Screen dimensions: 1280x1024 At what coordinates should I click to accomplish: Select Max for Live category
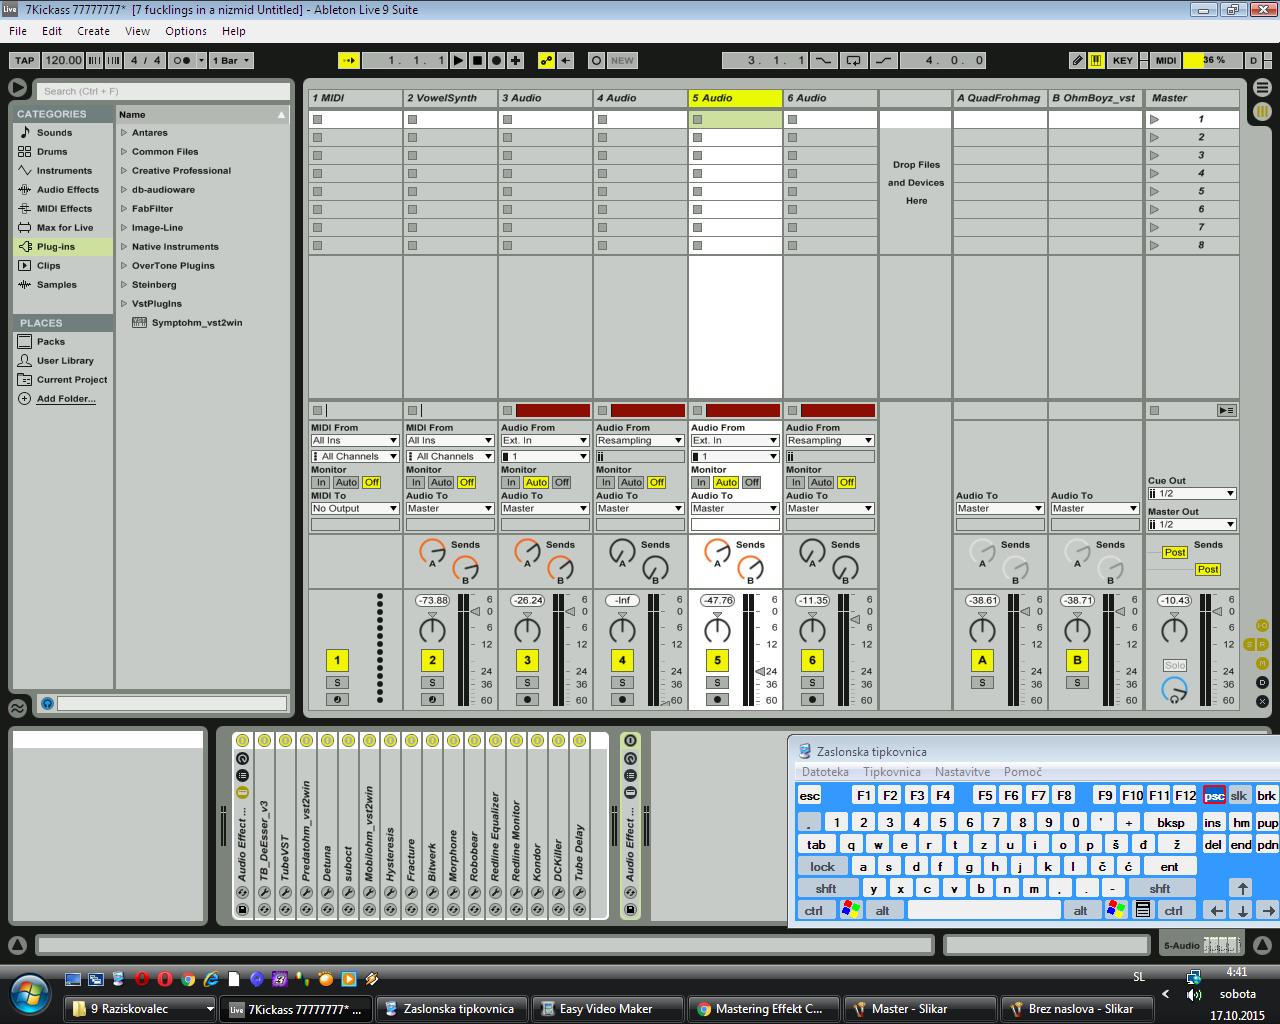coord(65,227)
